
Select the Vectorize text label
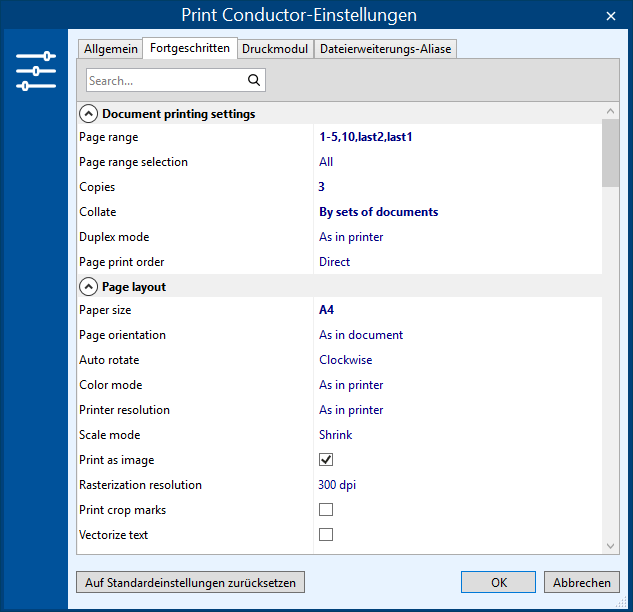[113, 535]
